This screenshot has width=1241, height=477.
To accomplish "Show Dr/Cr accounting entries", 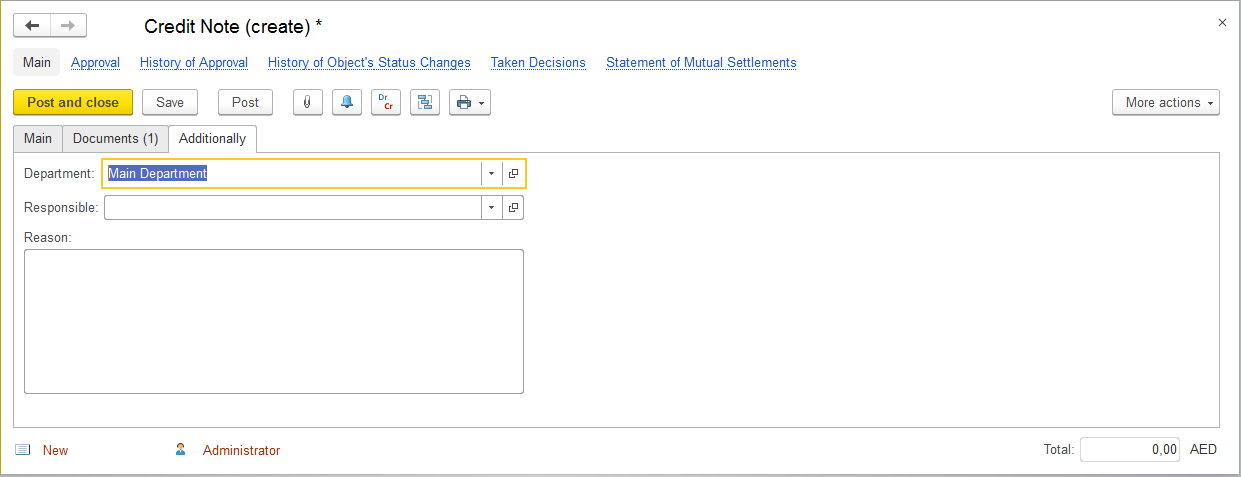I will [385, 103].
